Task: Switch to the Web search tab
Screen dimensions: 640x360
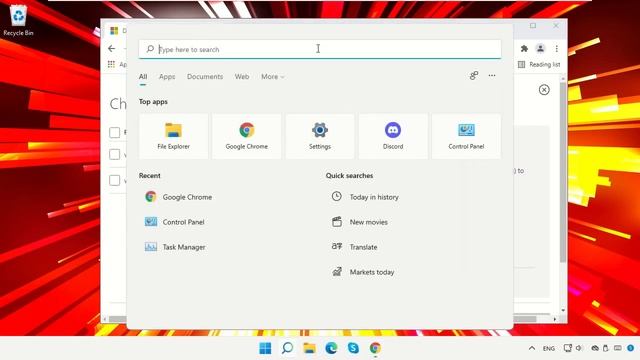Action: [x=242, y=77]
